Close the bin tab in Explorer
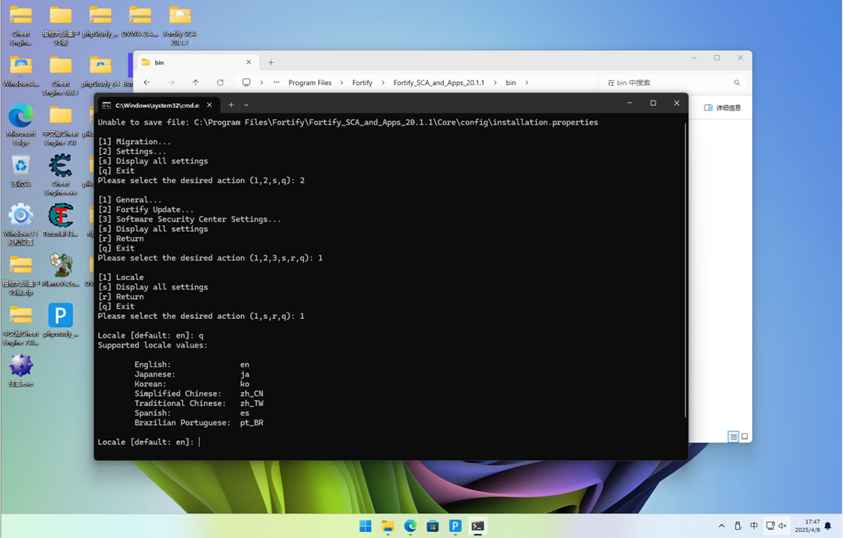The height and width of the screenshot is (538, 843). point(248,62)
